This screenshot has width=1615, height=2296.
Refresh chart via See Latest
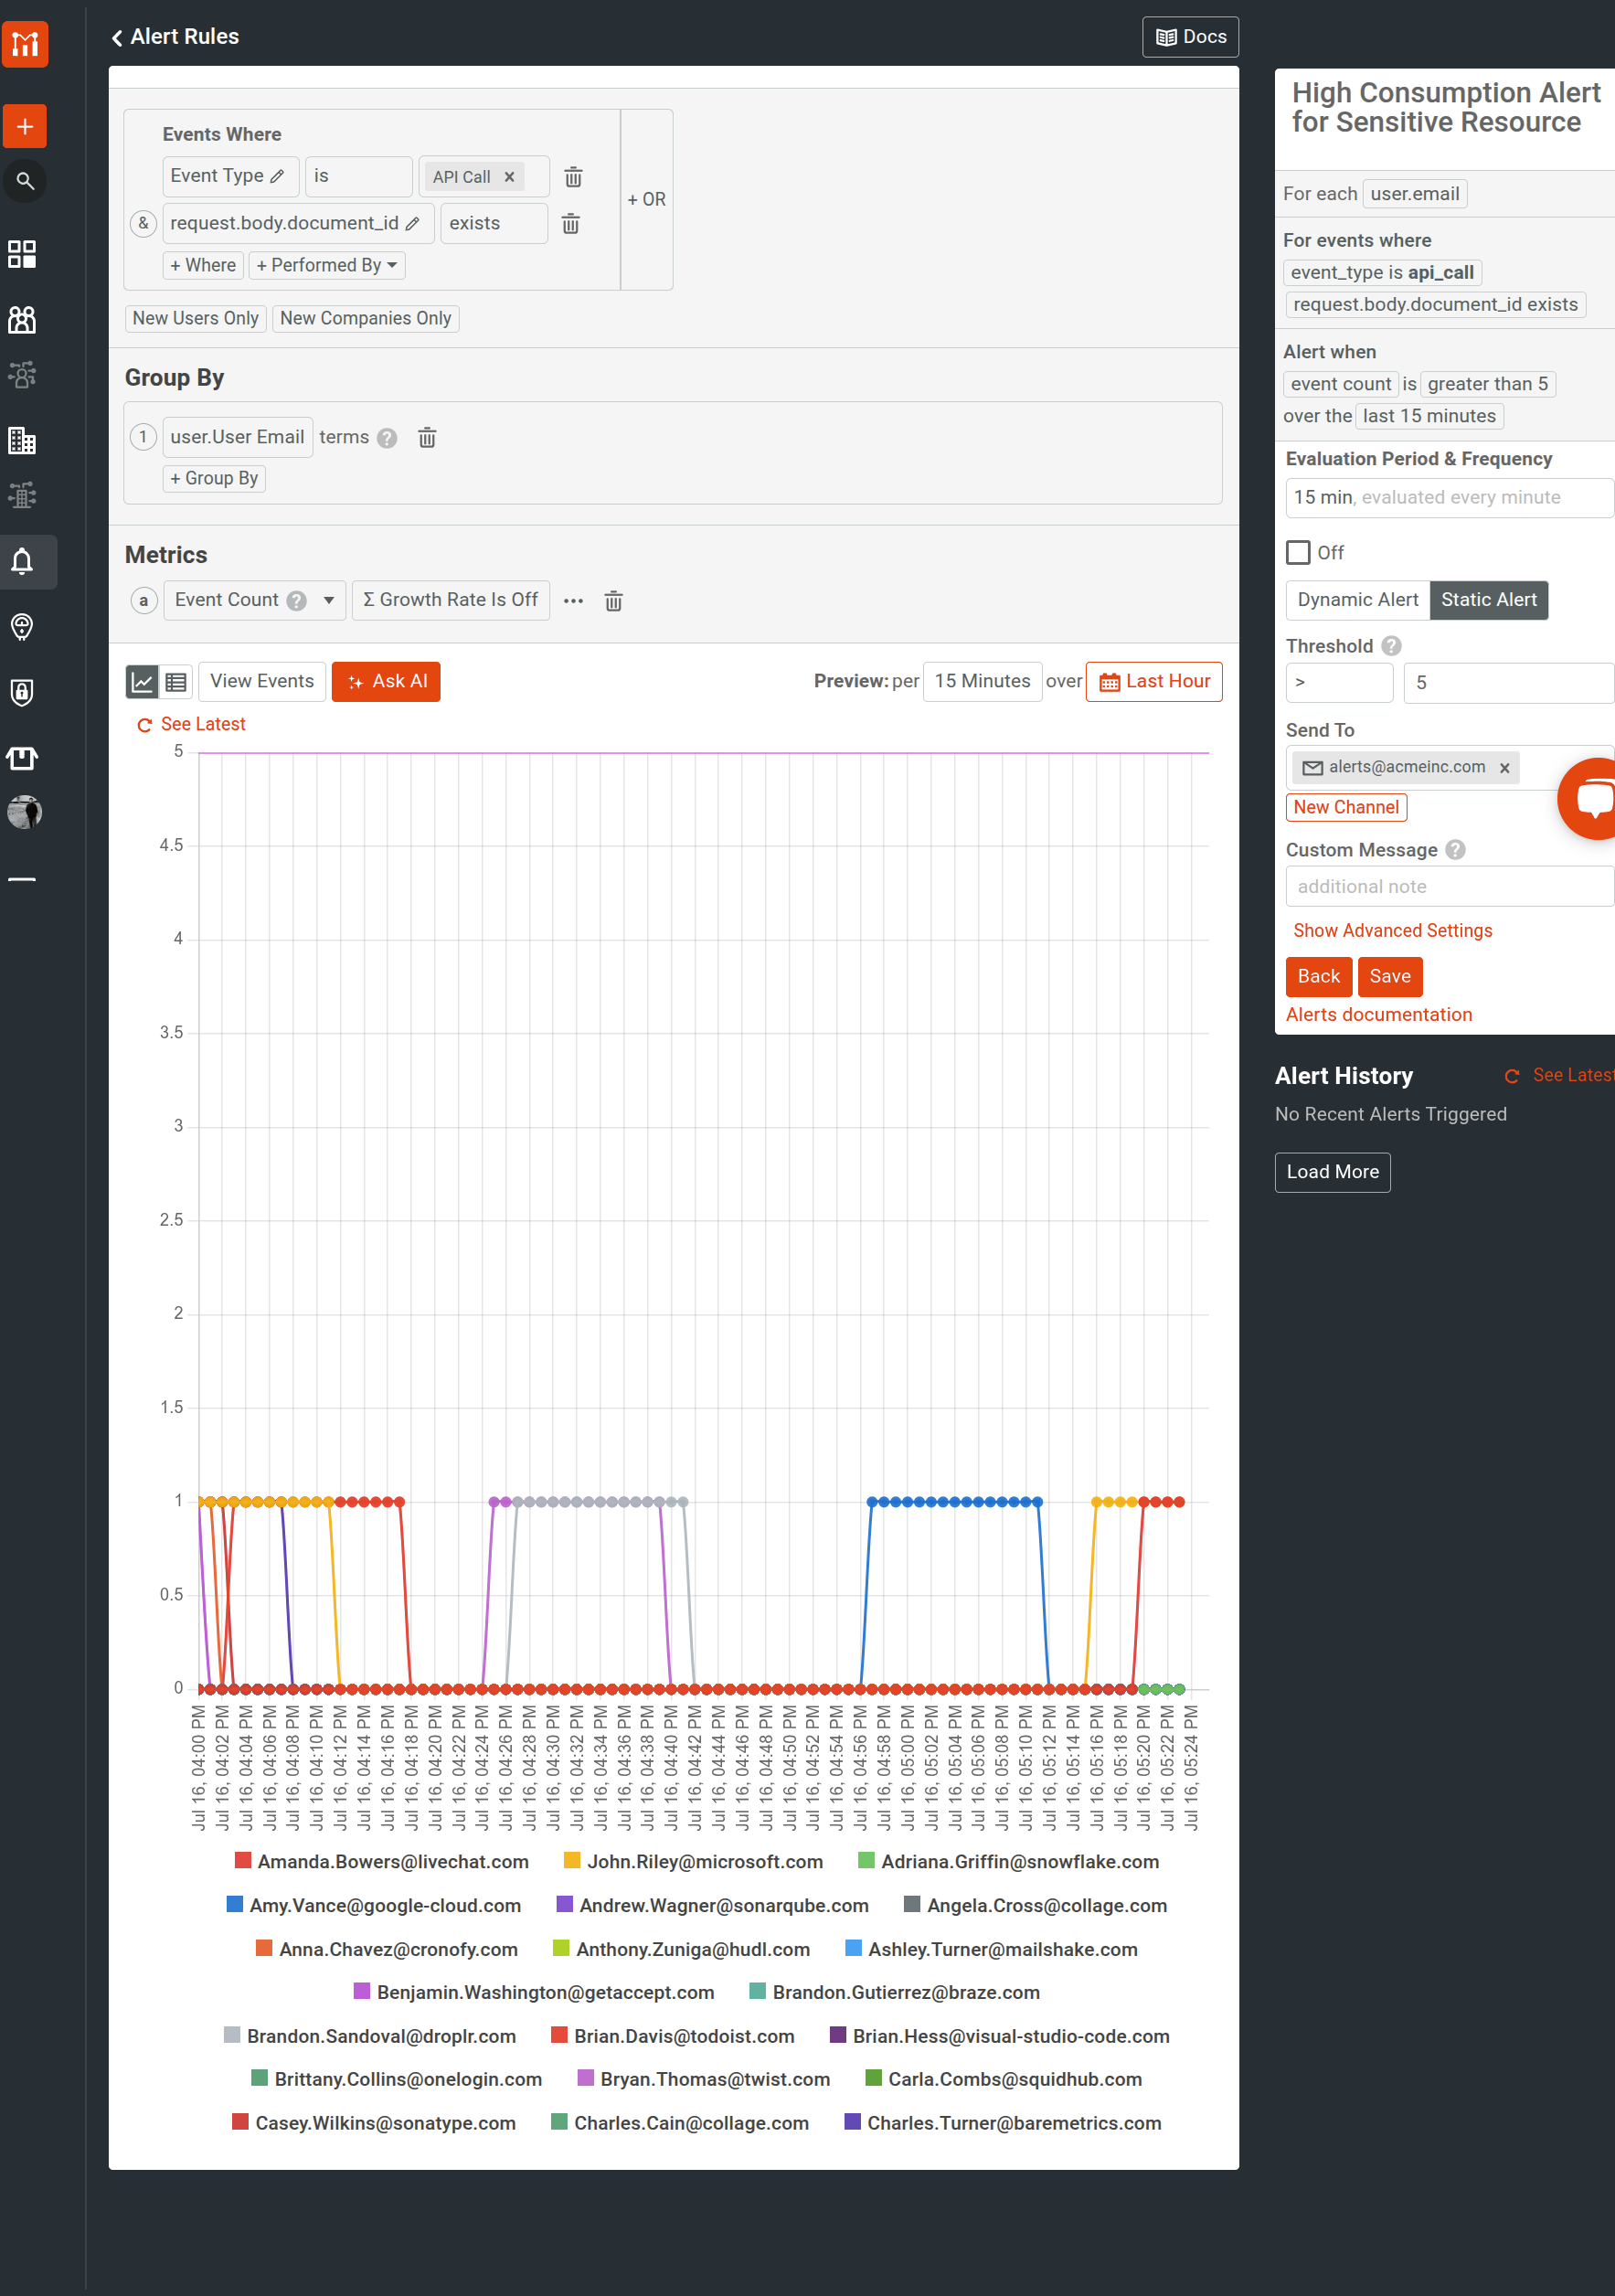click(x=191, y=724)
